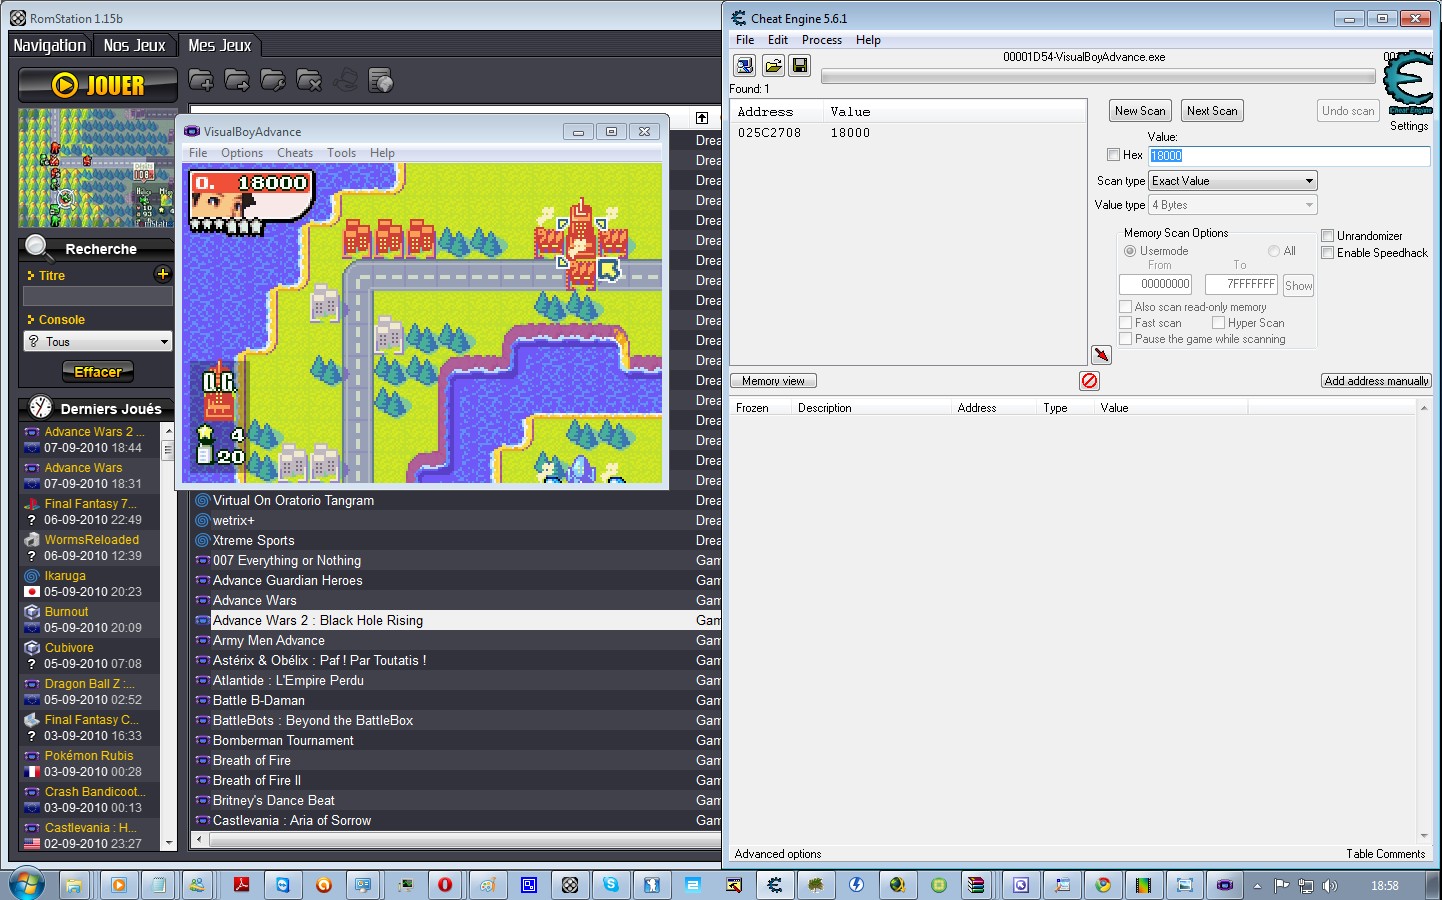The height and width of the screenshot is (900, 1442).
Task: Click the game screenshot thumbnail in RomStation
Action: [97, 168]
